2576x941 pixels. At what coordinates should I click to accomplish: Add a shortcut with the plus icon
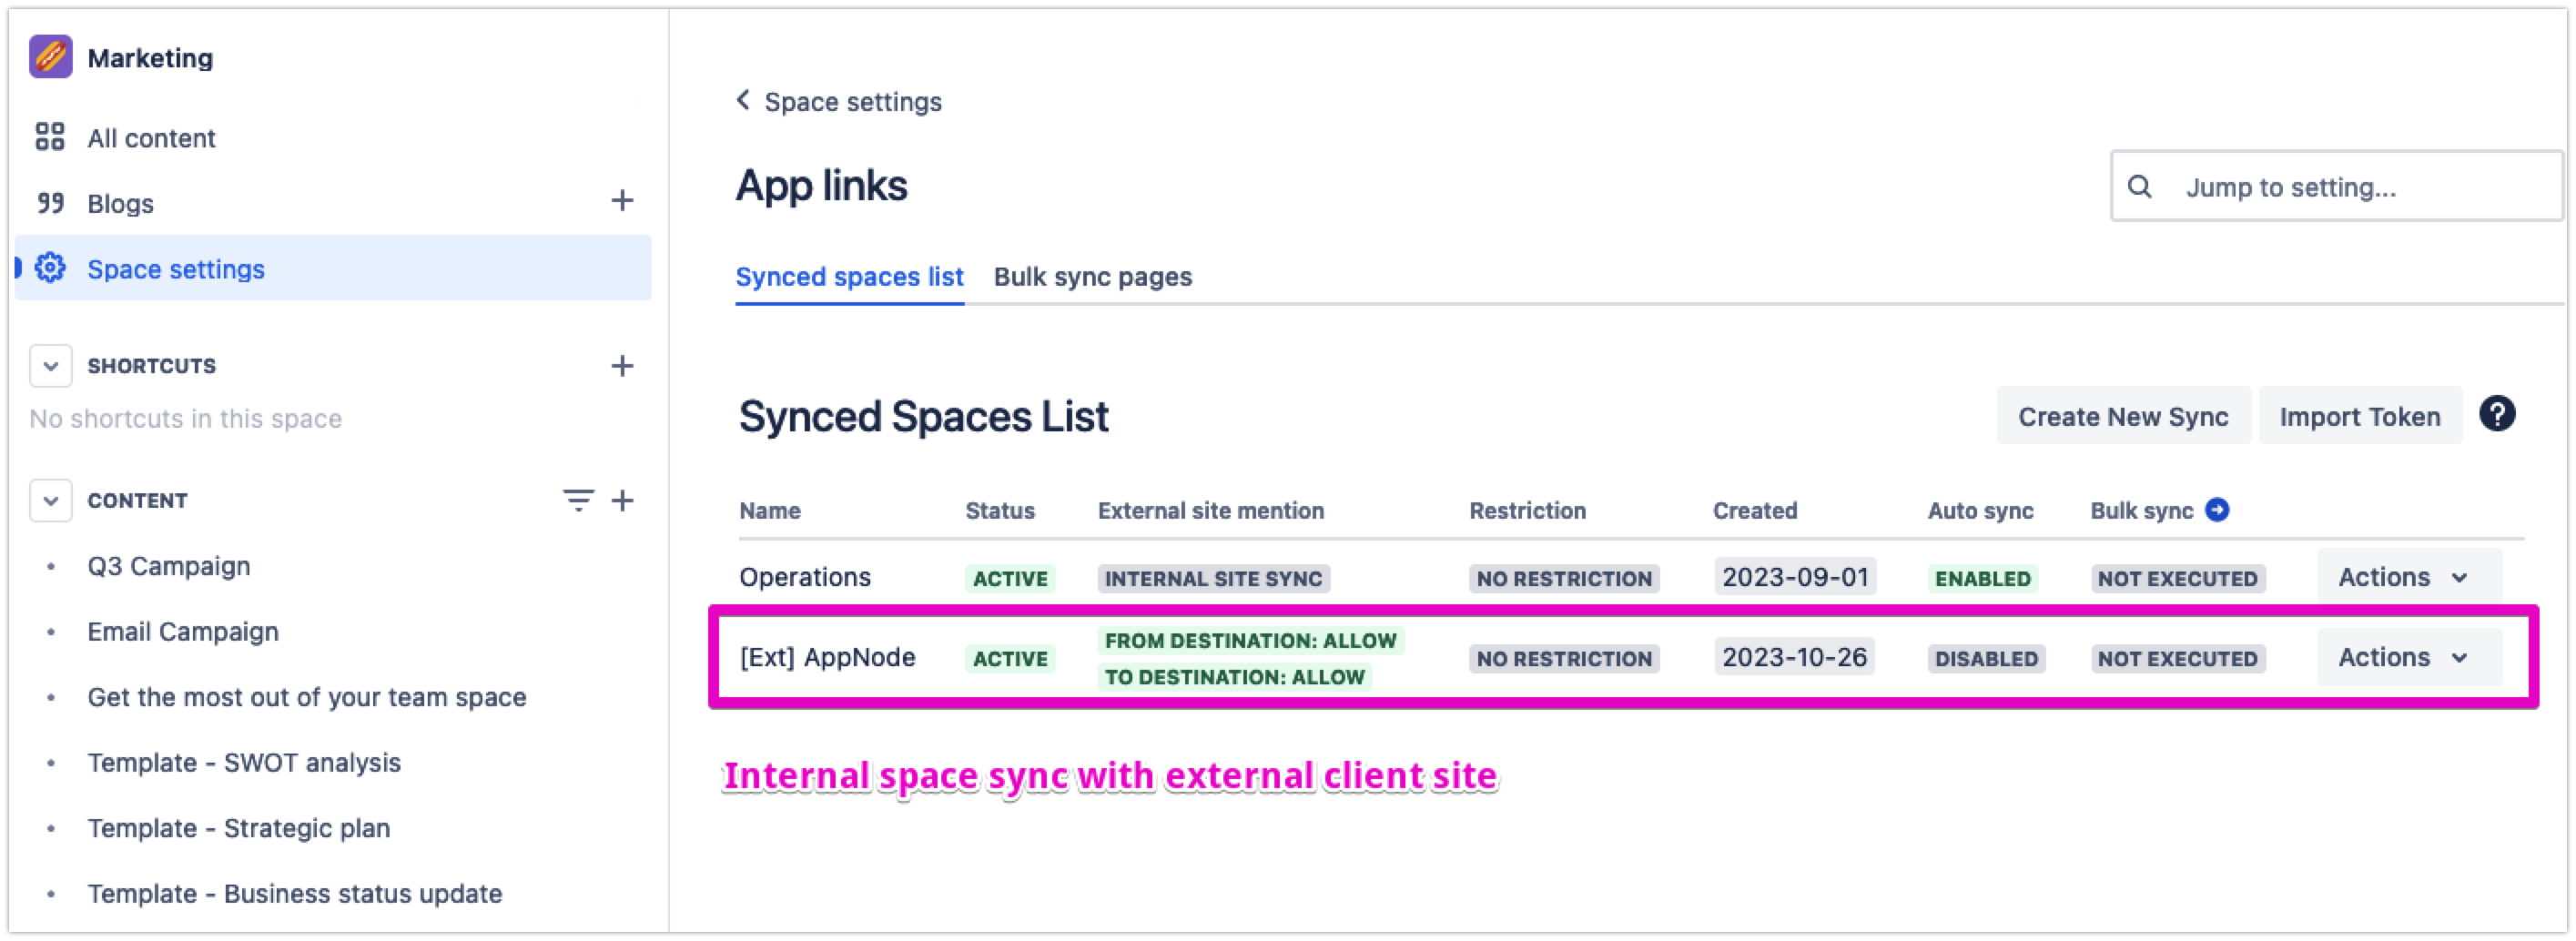click(x=622, y=366)
